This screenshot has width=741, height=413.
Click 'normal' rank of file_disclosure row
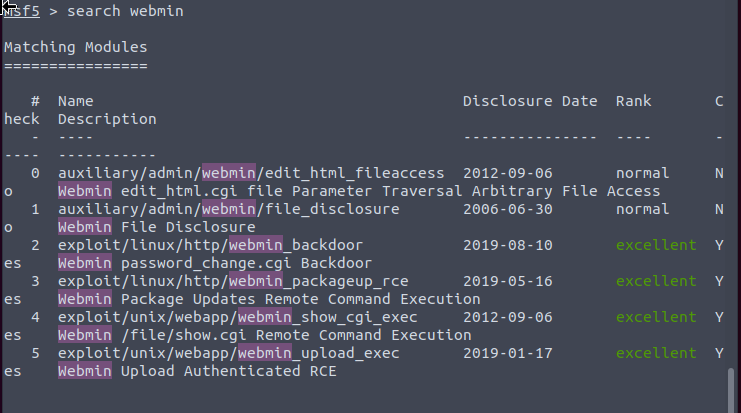click(643, 209)
